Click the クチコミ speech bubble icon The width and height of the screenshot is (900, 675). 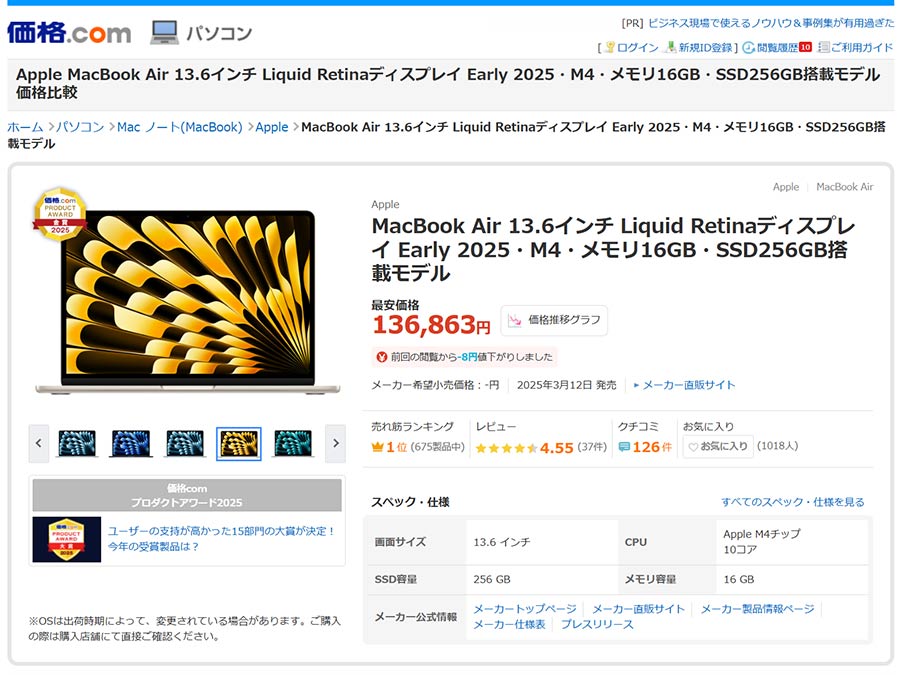(624, 447)
